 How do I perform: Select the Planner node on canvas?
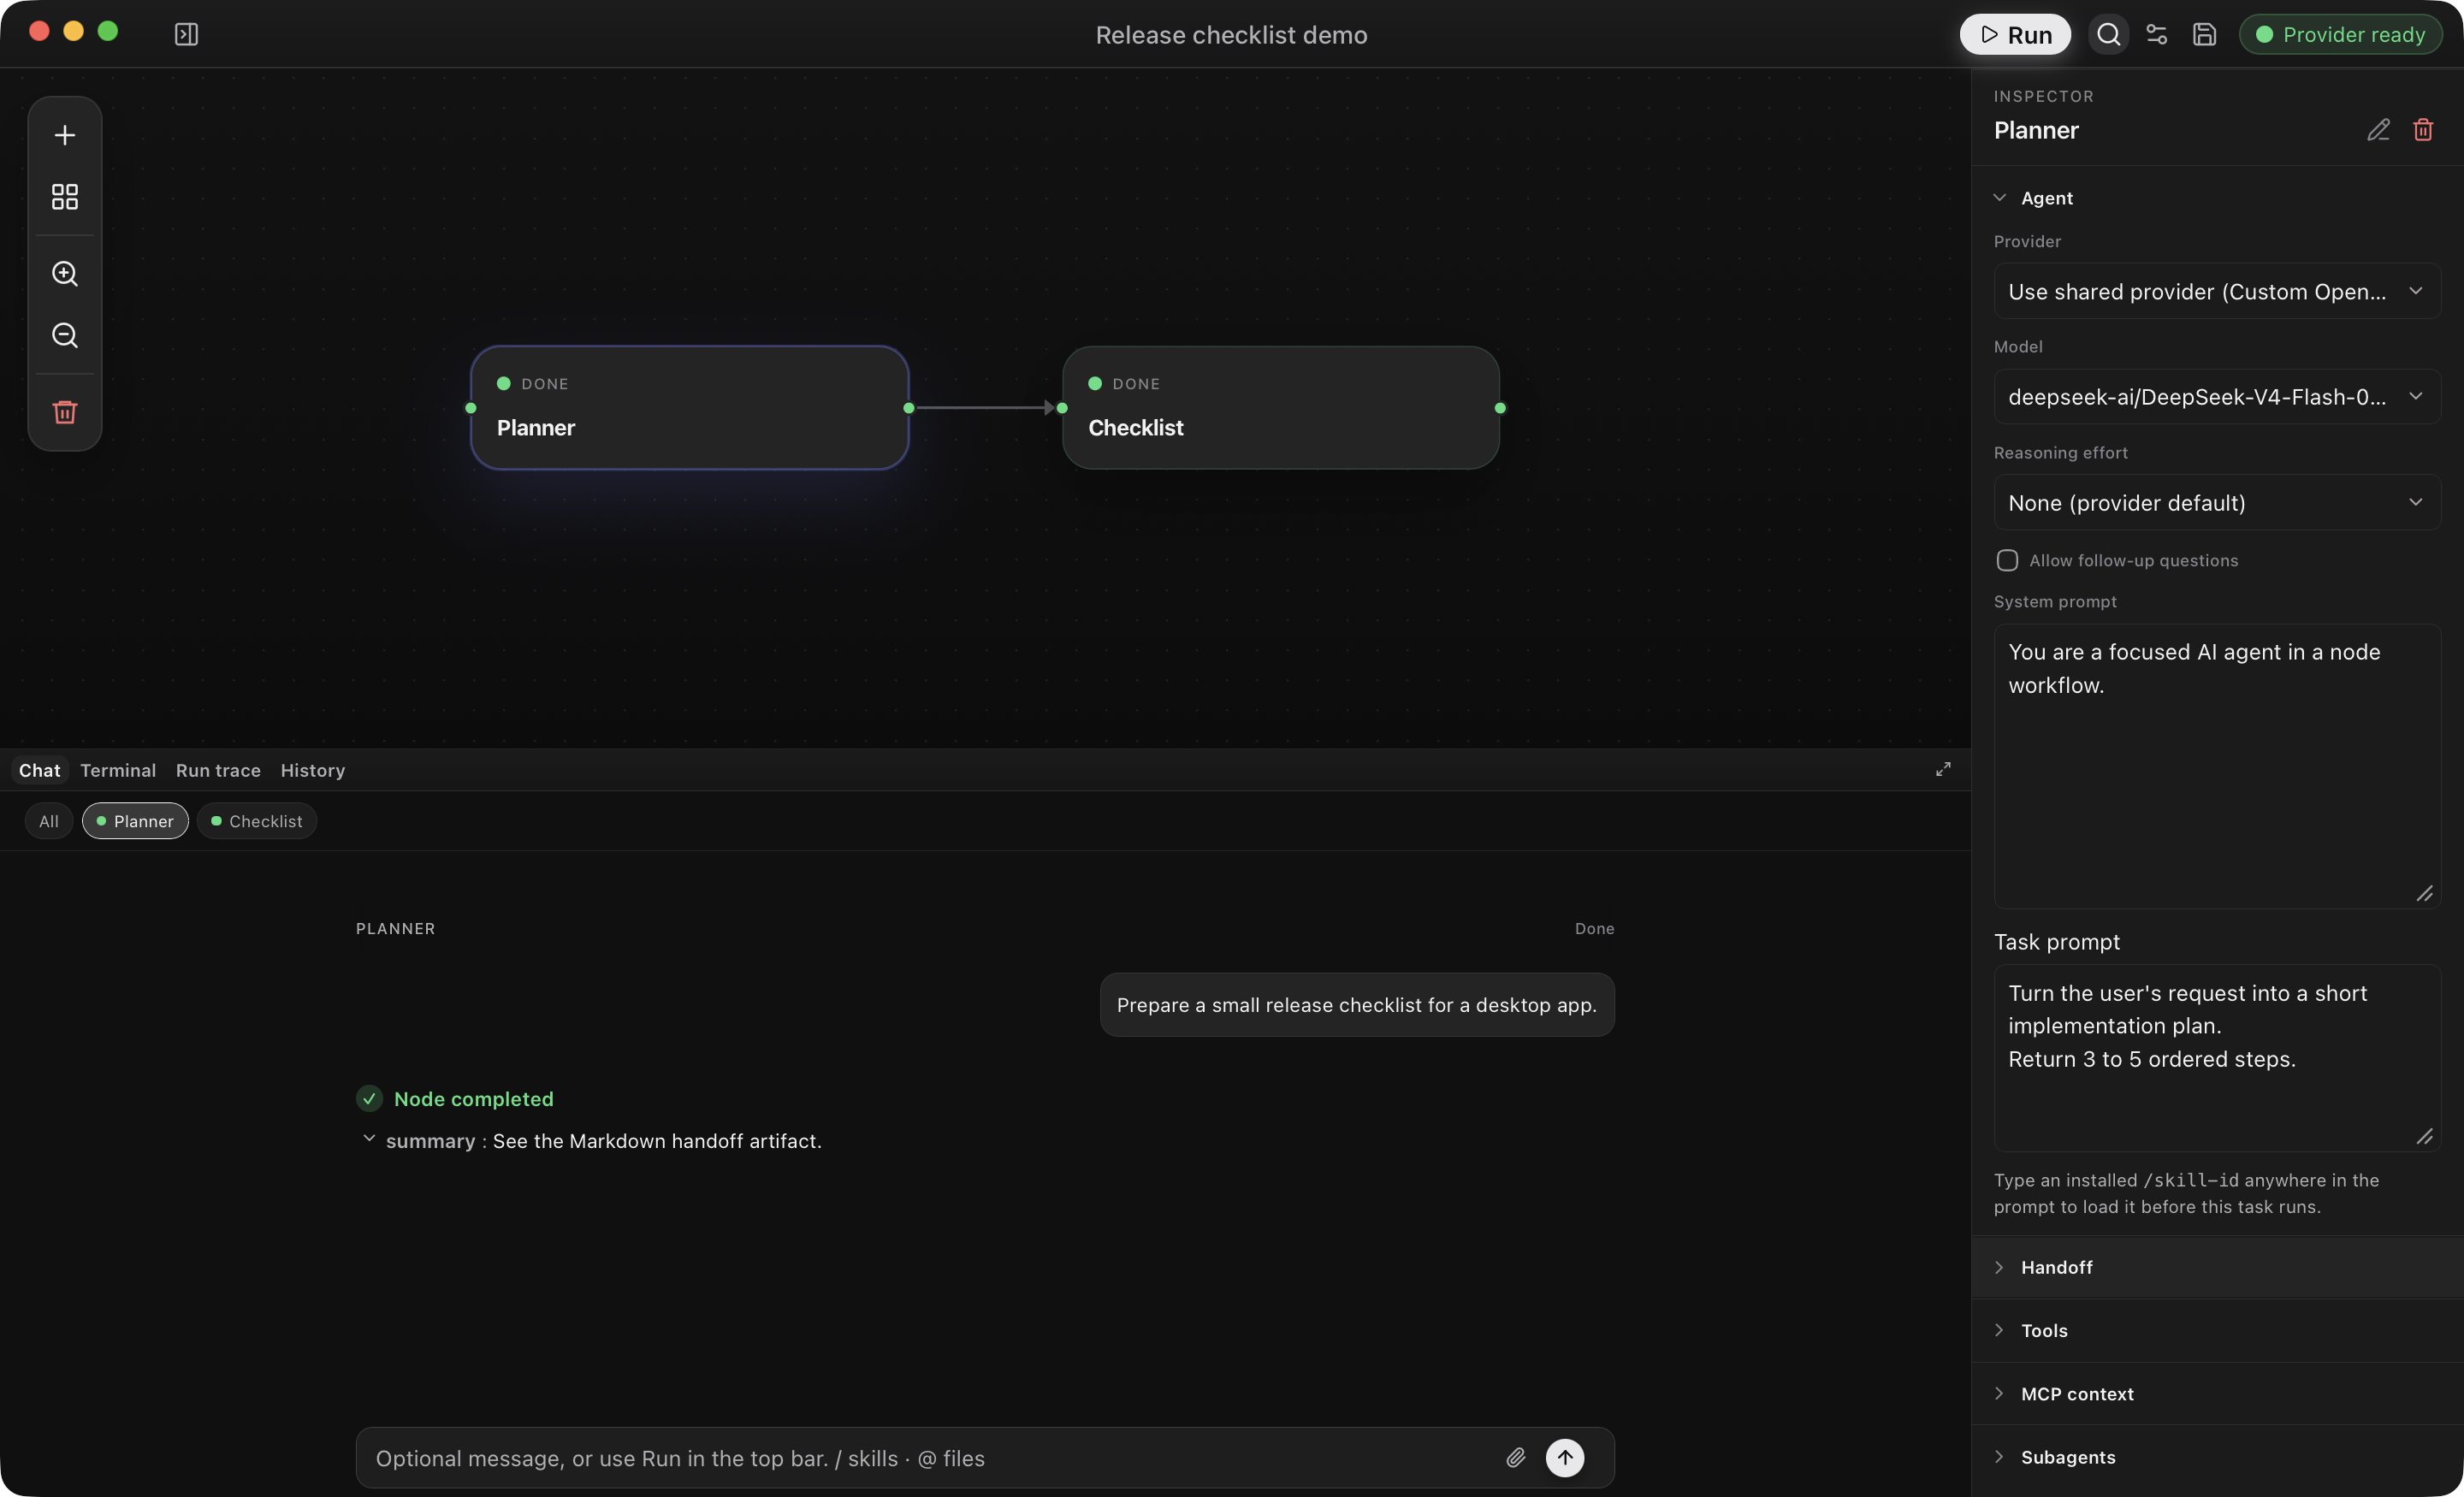pos(690,408)
